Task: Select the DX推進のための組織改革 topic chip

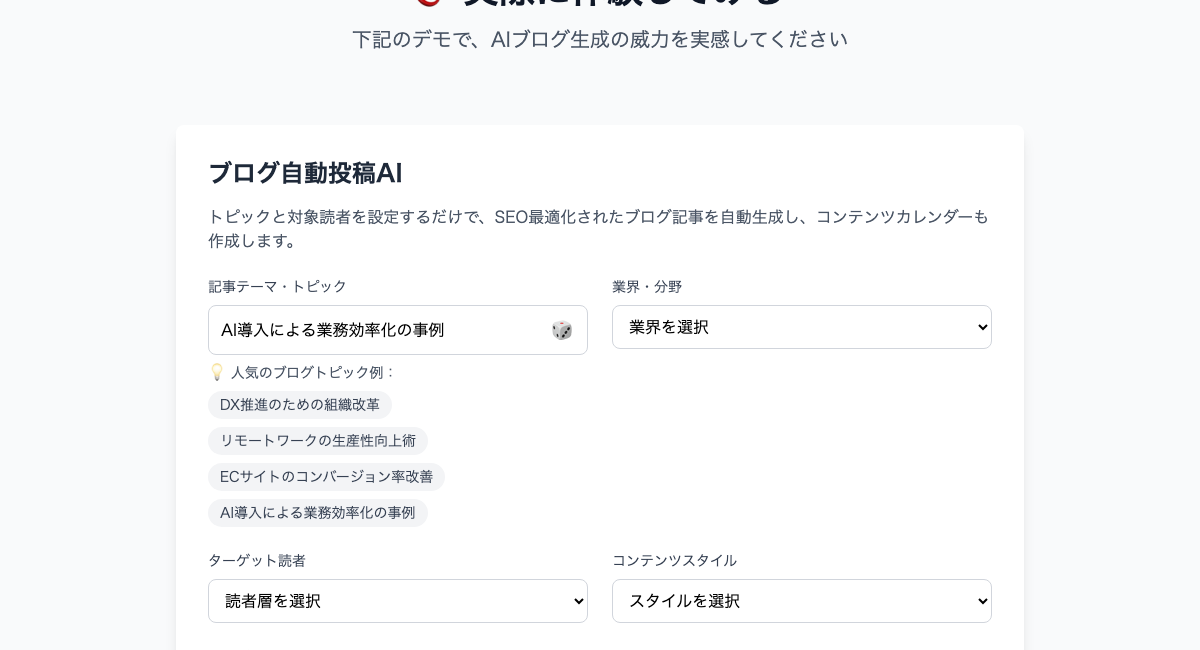Action: click(x=299, y=405)
